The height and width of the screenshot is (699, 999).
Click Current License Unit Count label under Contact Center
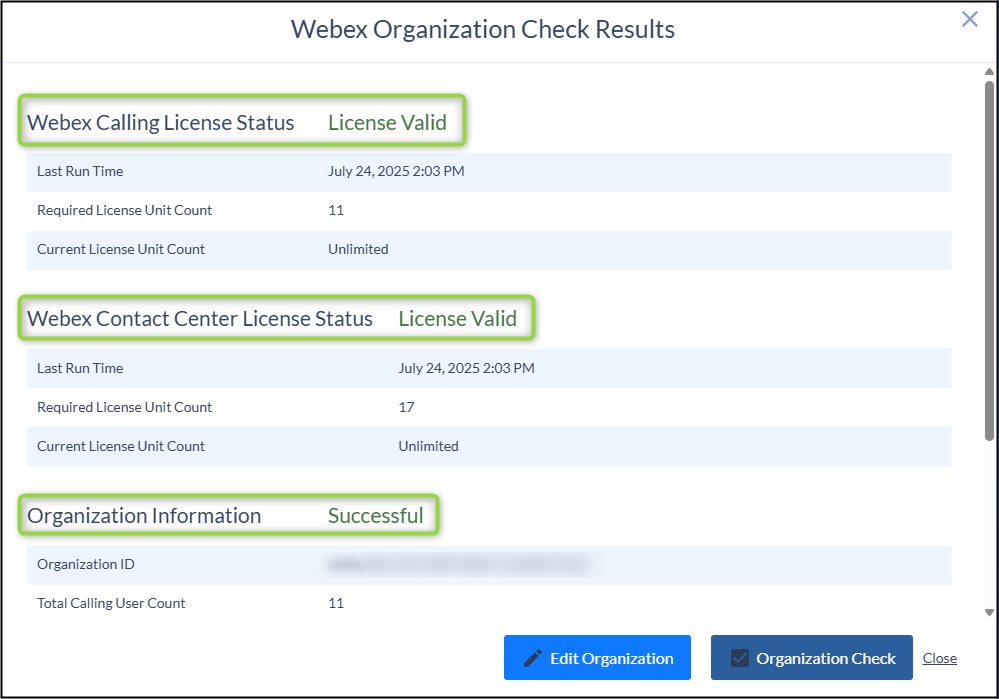pos(121,446)
